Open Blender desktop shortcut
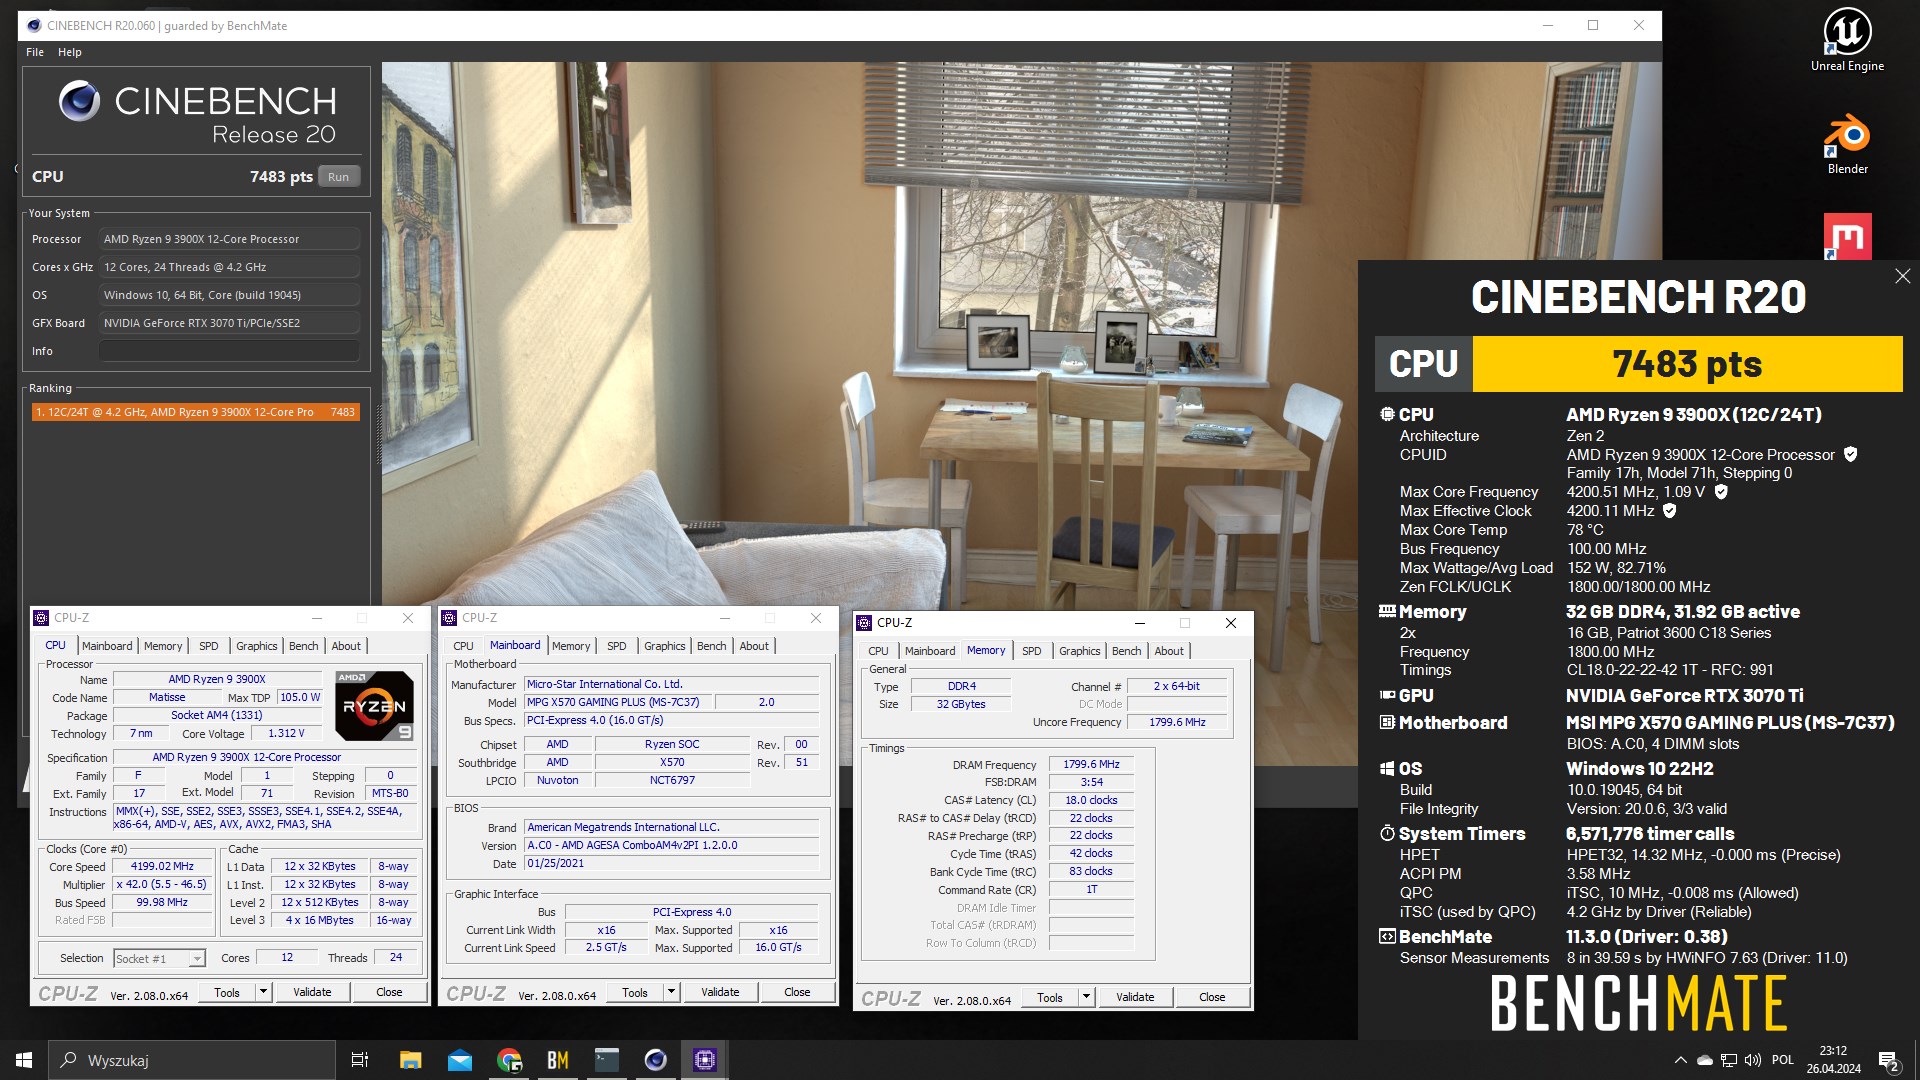 1847,145
